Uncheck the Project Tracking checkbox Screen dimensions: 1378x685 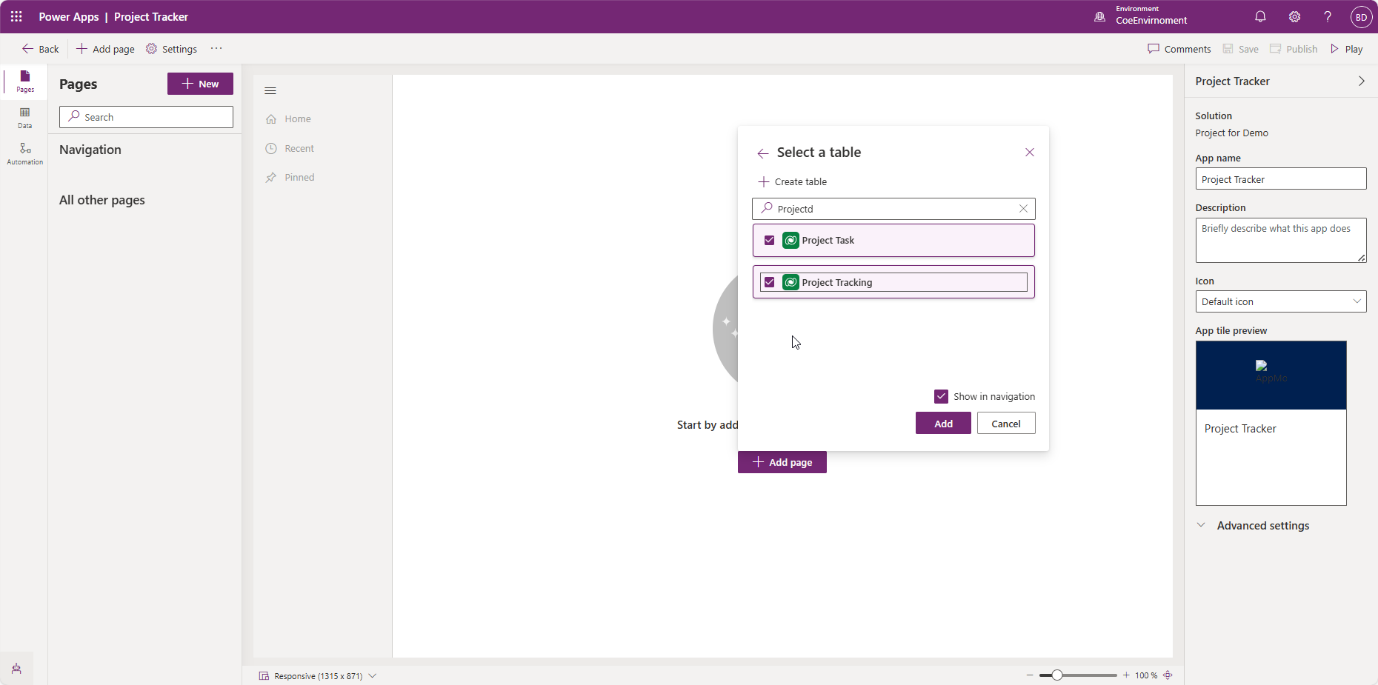point(769,282)
